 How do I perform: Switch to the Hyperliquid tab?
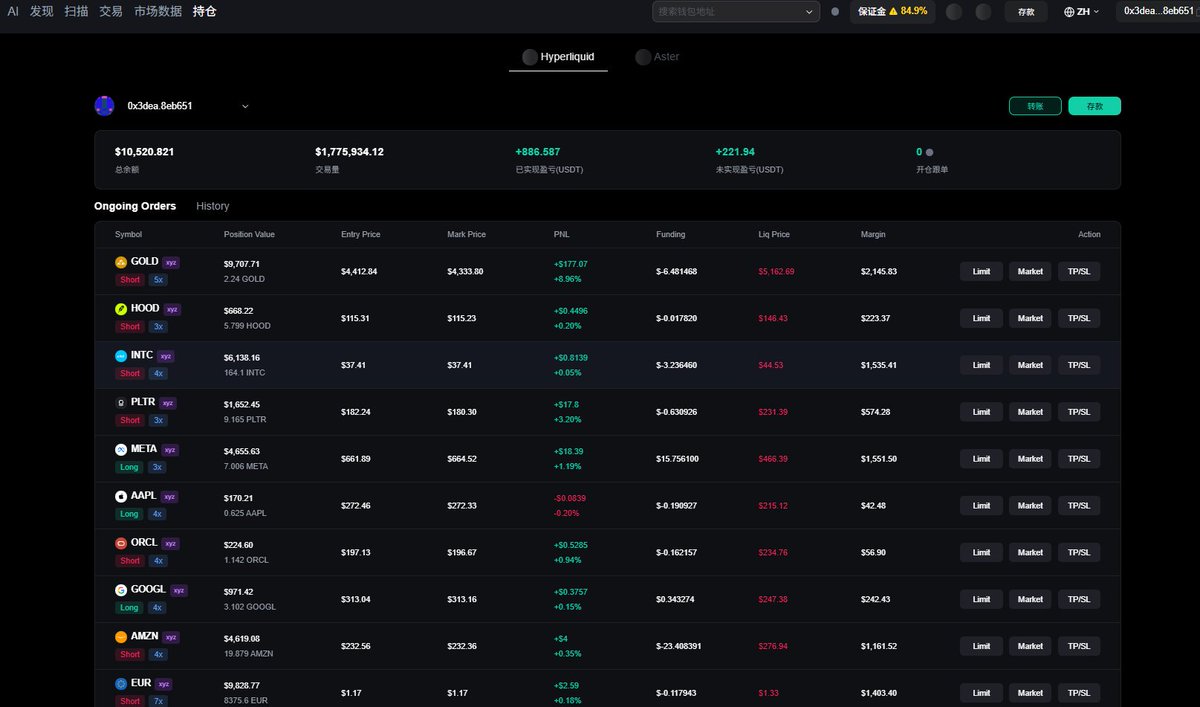pos(558,57)
